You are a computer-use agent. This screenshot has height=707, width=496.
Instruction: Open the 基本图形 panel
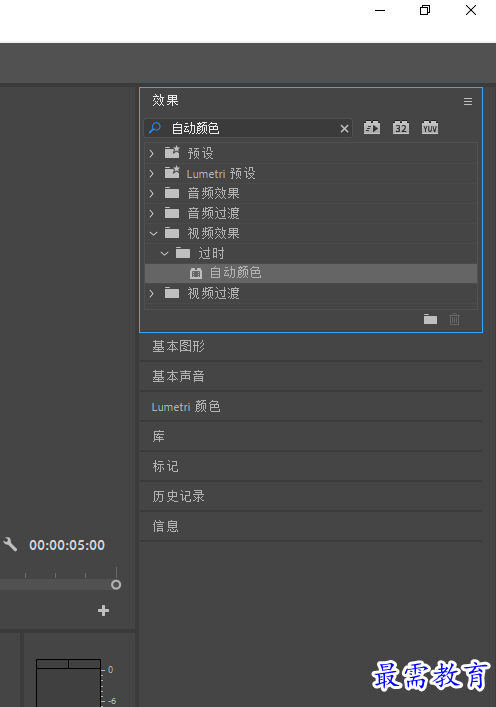[311, 346]
